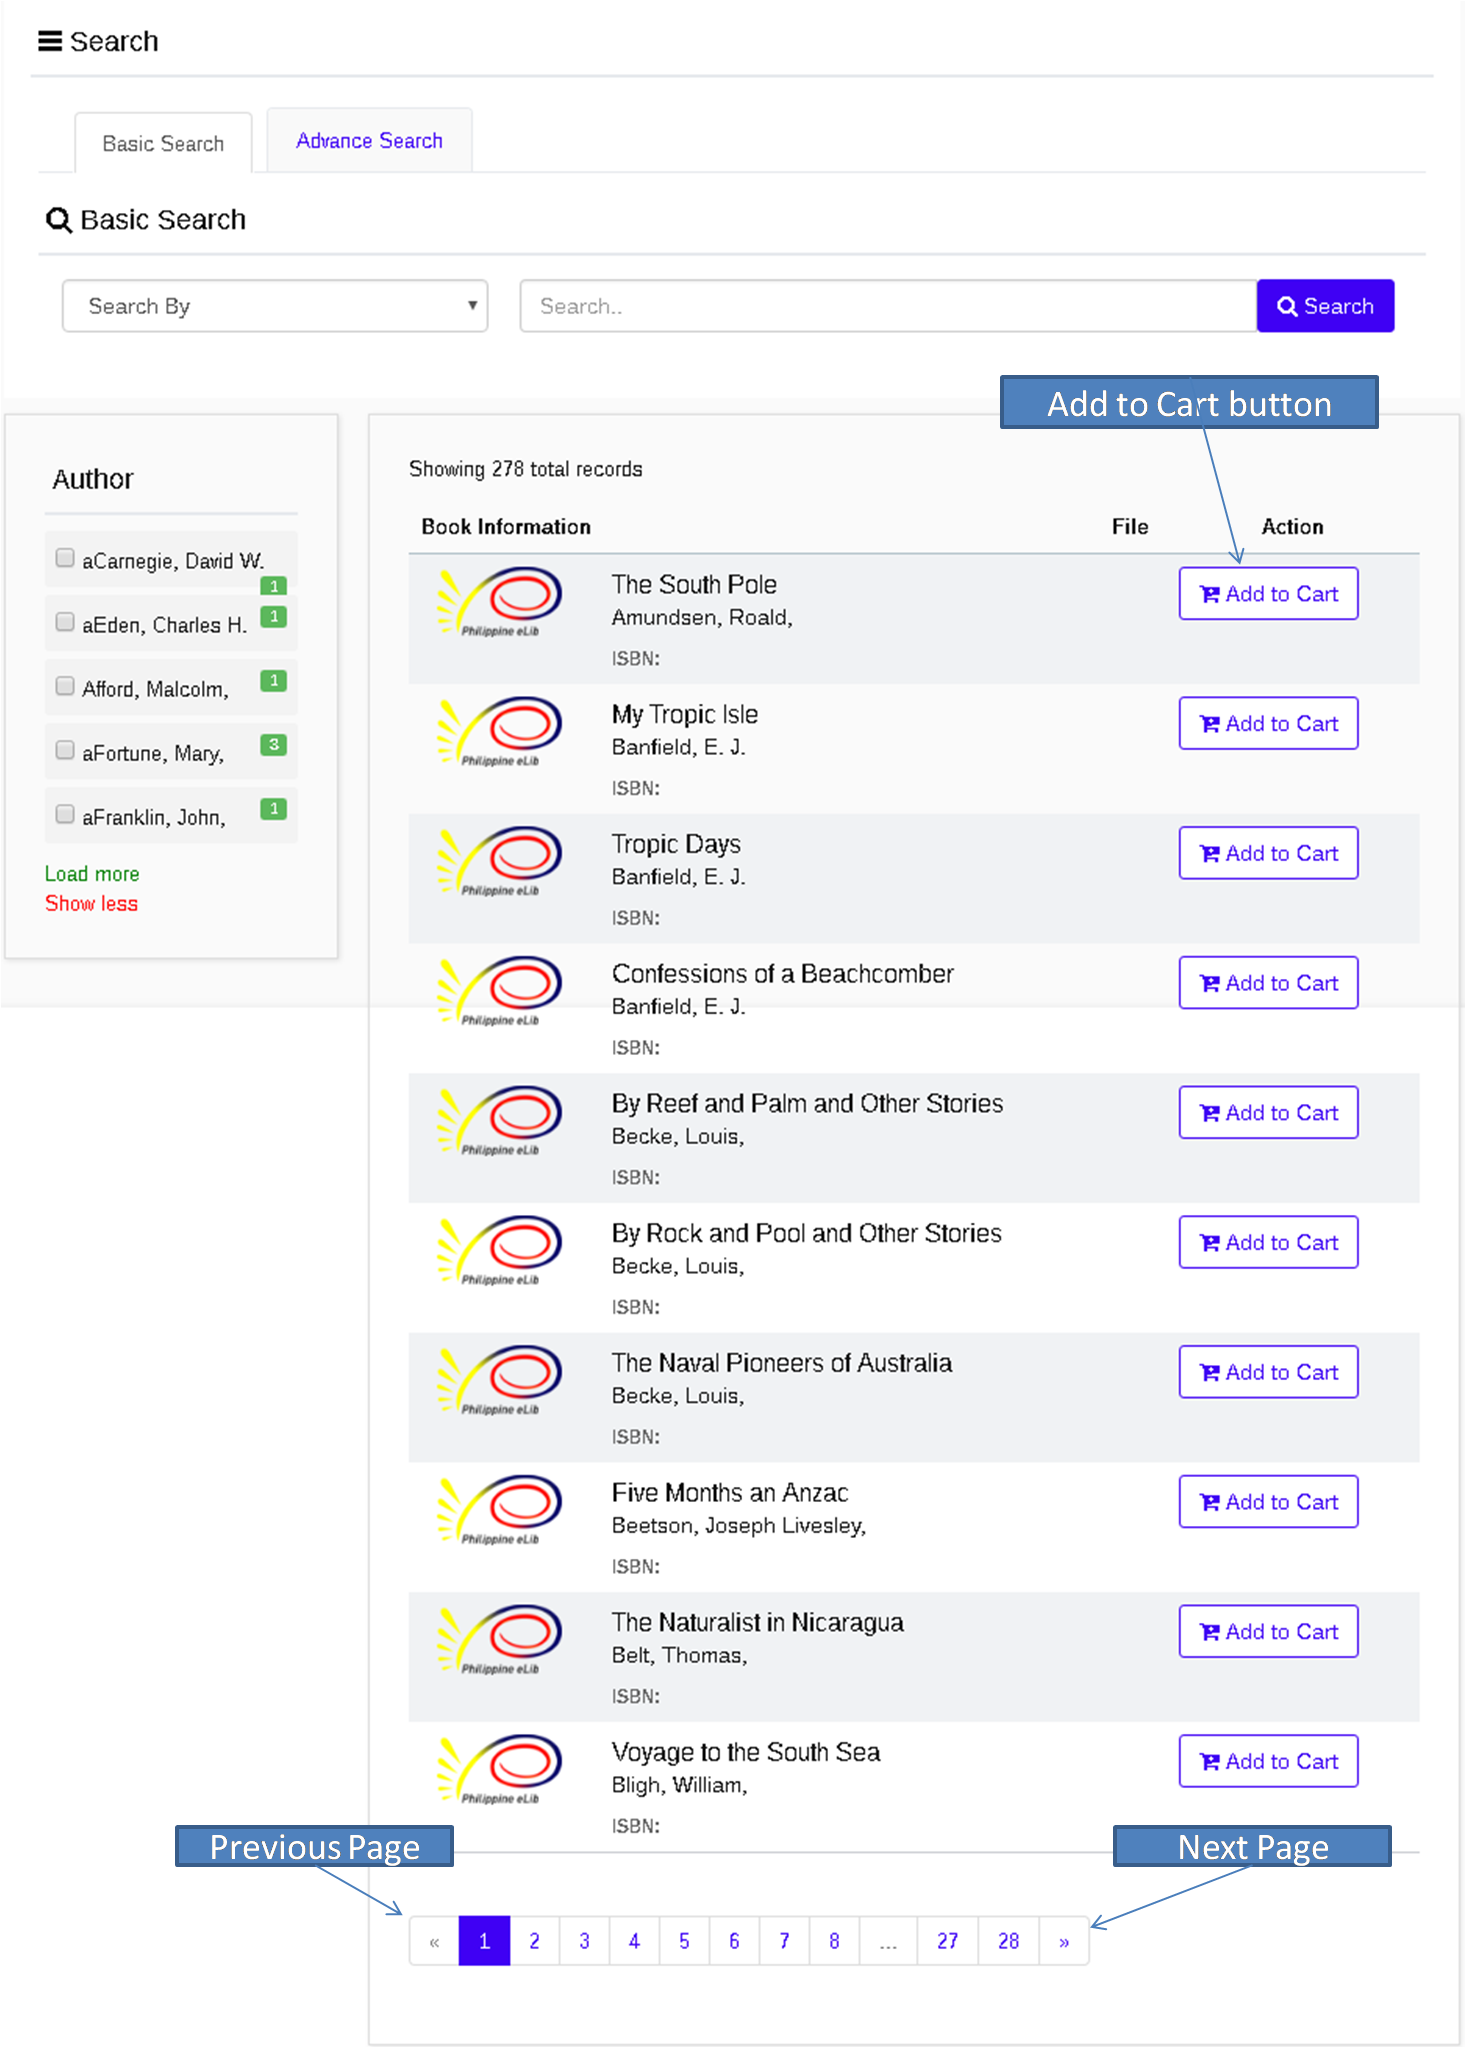
Task: Click cart icon for Tropic Days
Action: coord(1210,854)
